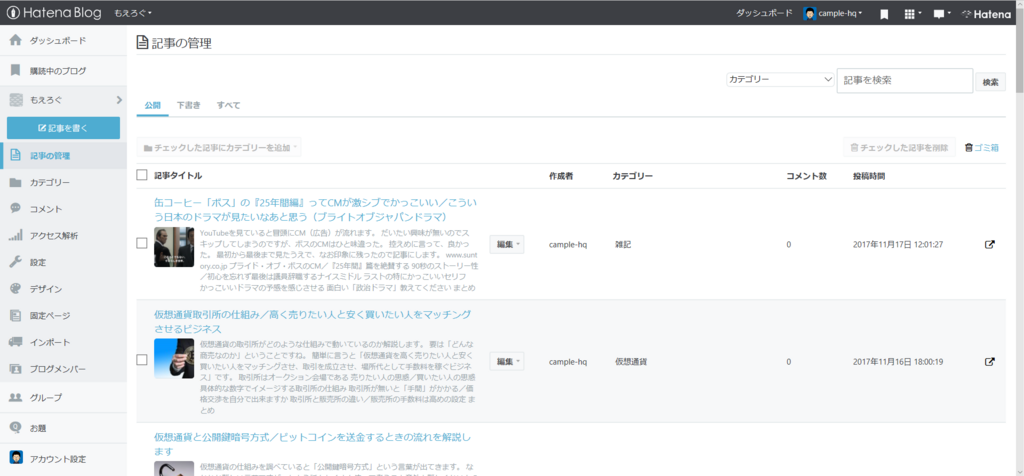Screen dimensions: 1024x476
Task: Click the 雑記 category cell
Action: click(623, 244)
